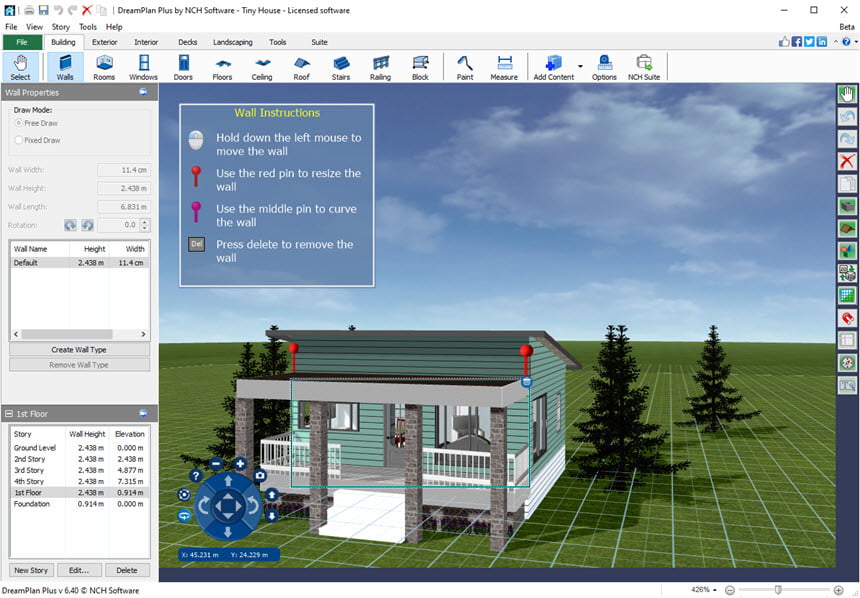Select the Ceiling tool
Screen dimensions: 860x598
(x=262, y=67)
